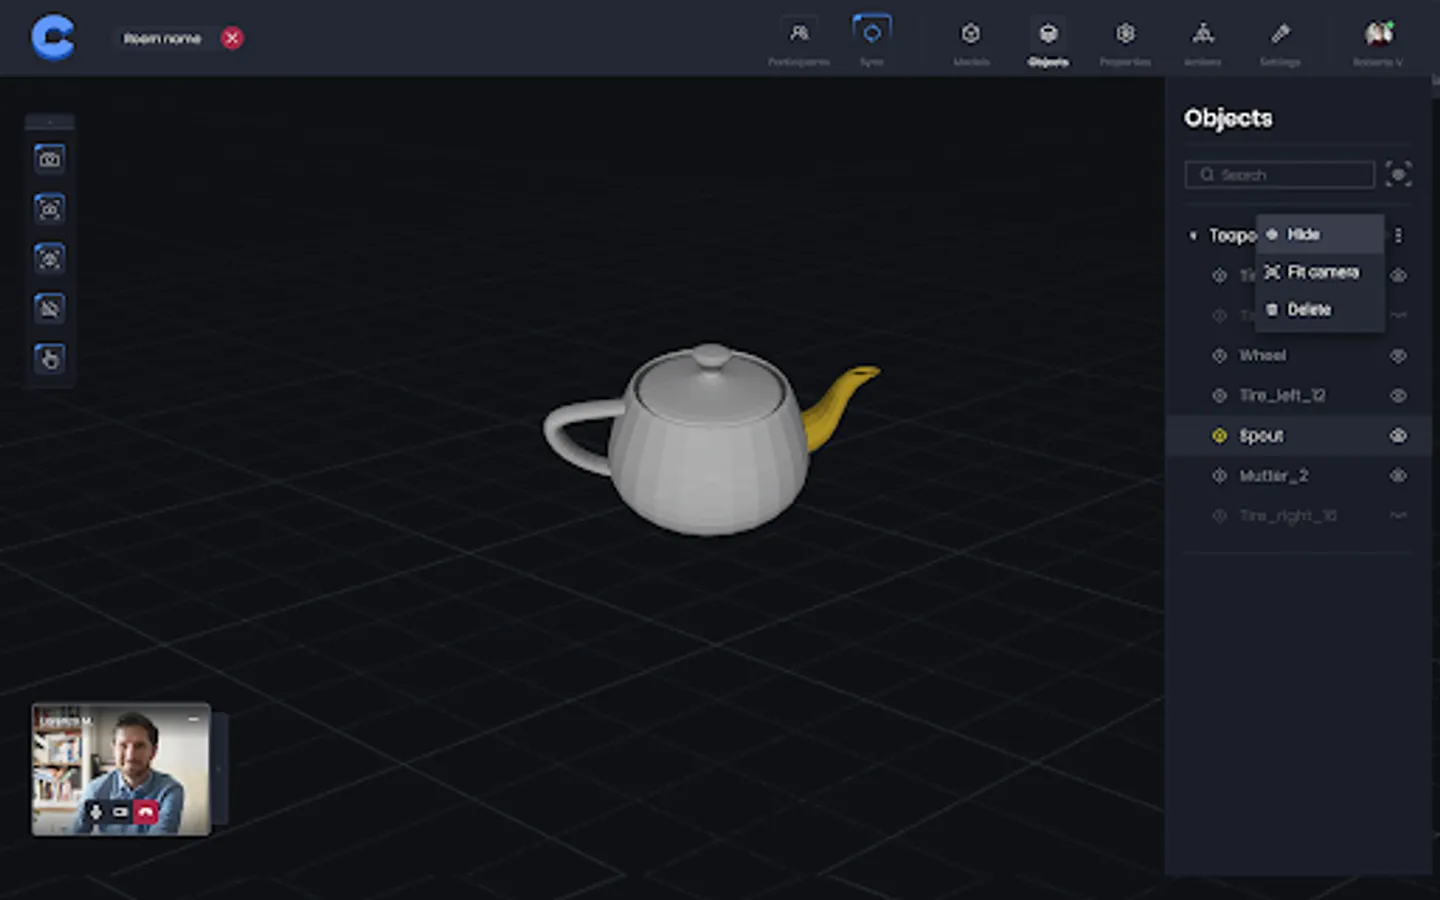Click the blue C app logo
This screenshot has height=900, width=1440.
(52, 38)
